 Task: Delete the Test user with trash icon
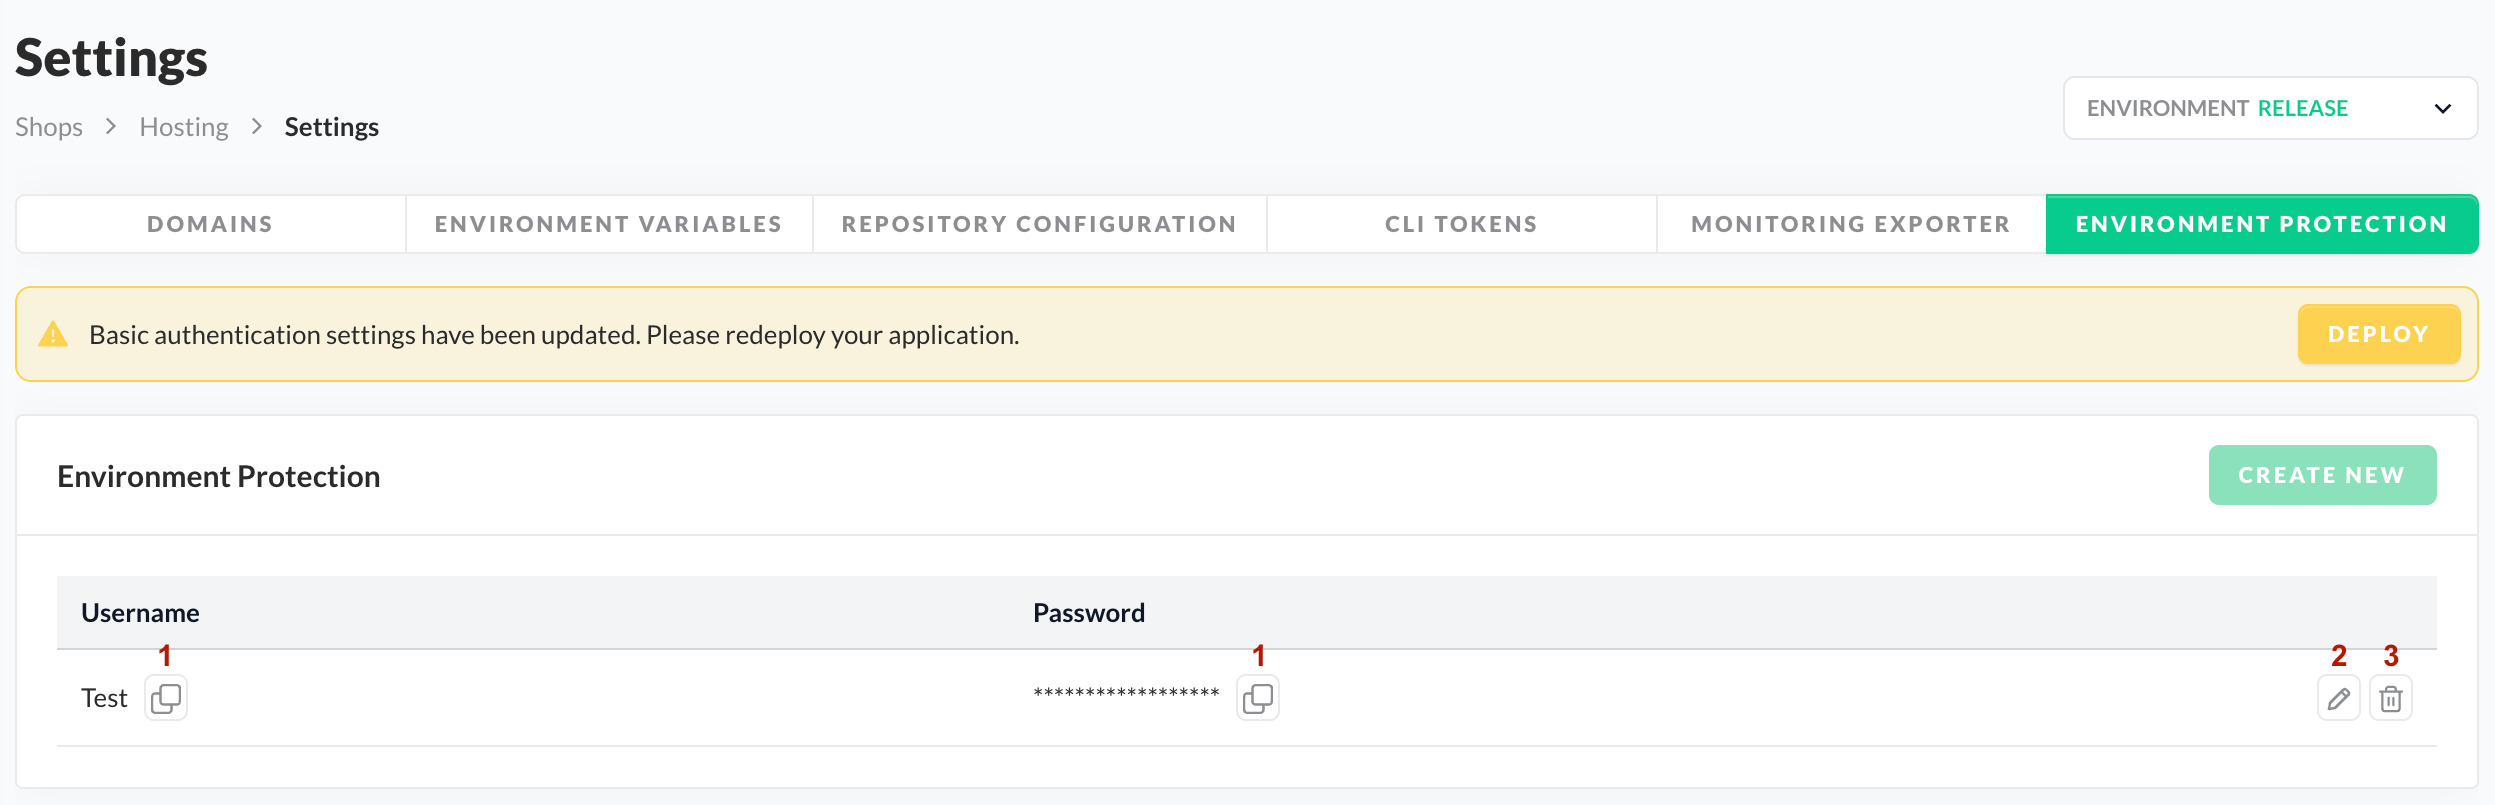pyautogui.click(x=2390, y=698)
